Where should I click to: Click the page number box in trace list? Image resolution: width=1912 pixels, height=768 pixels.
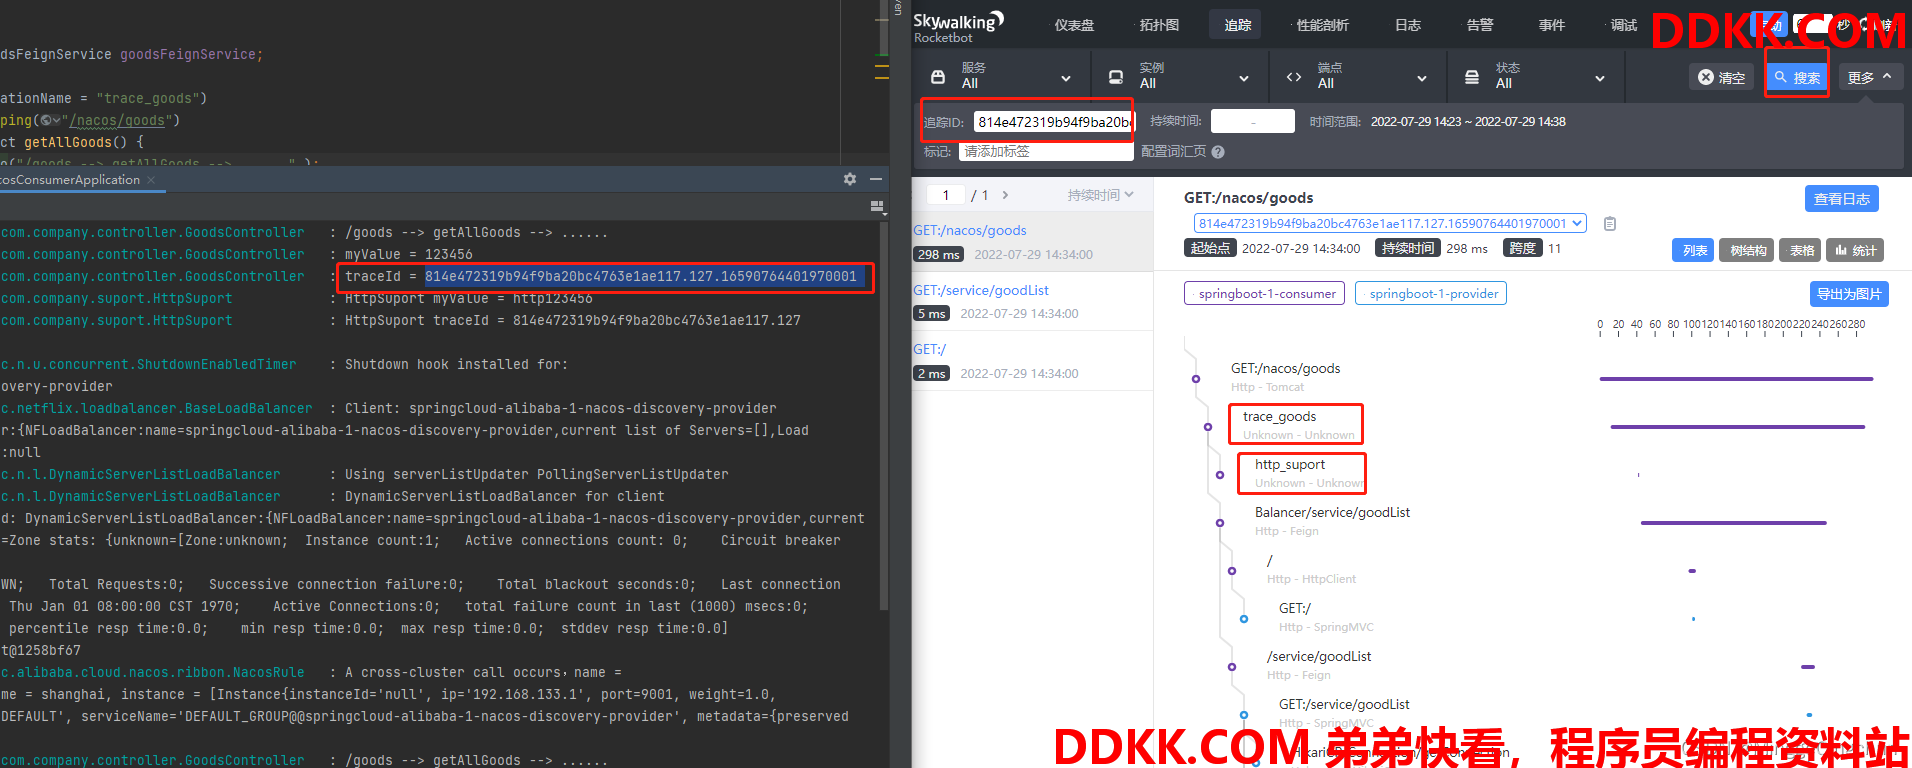point(945,195)
